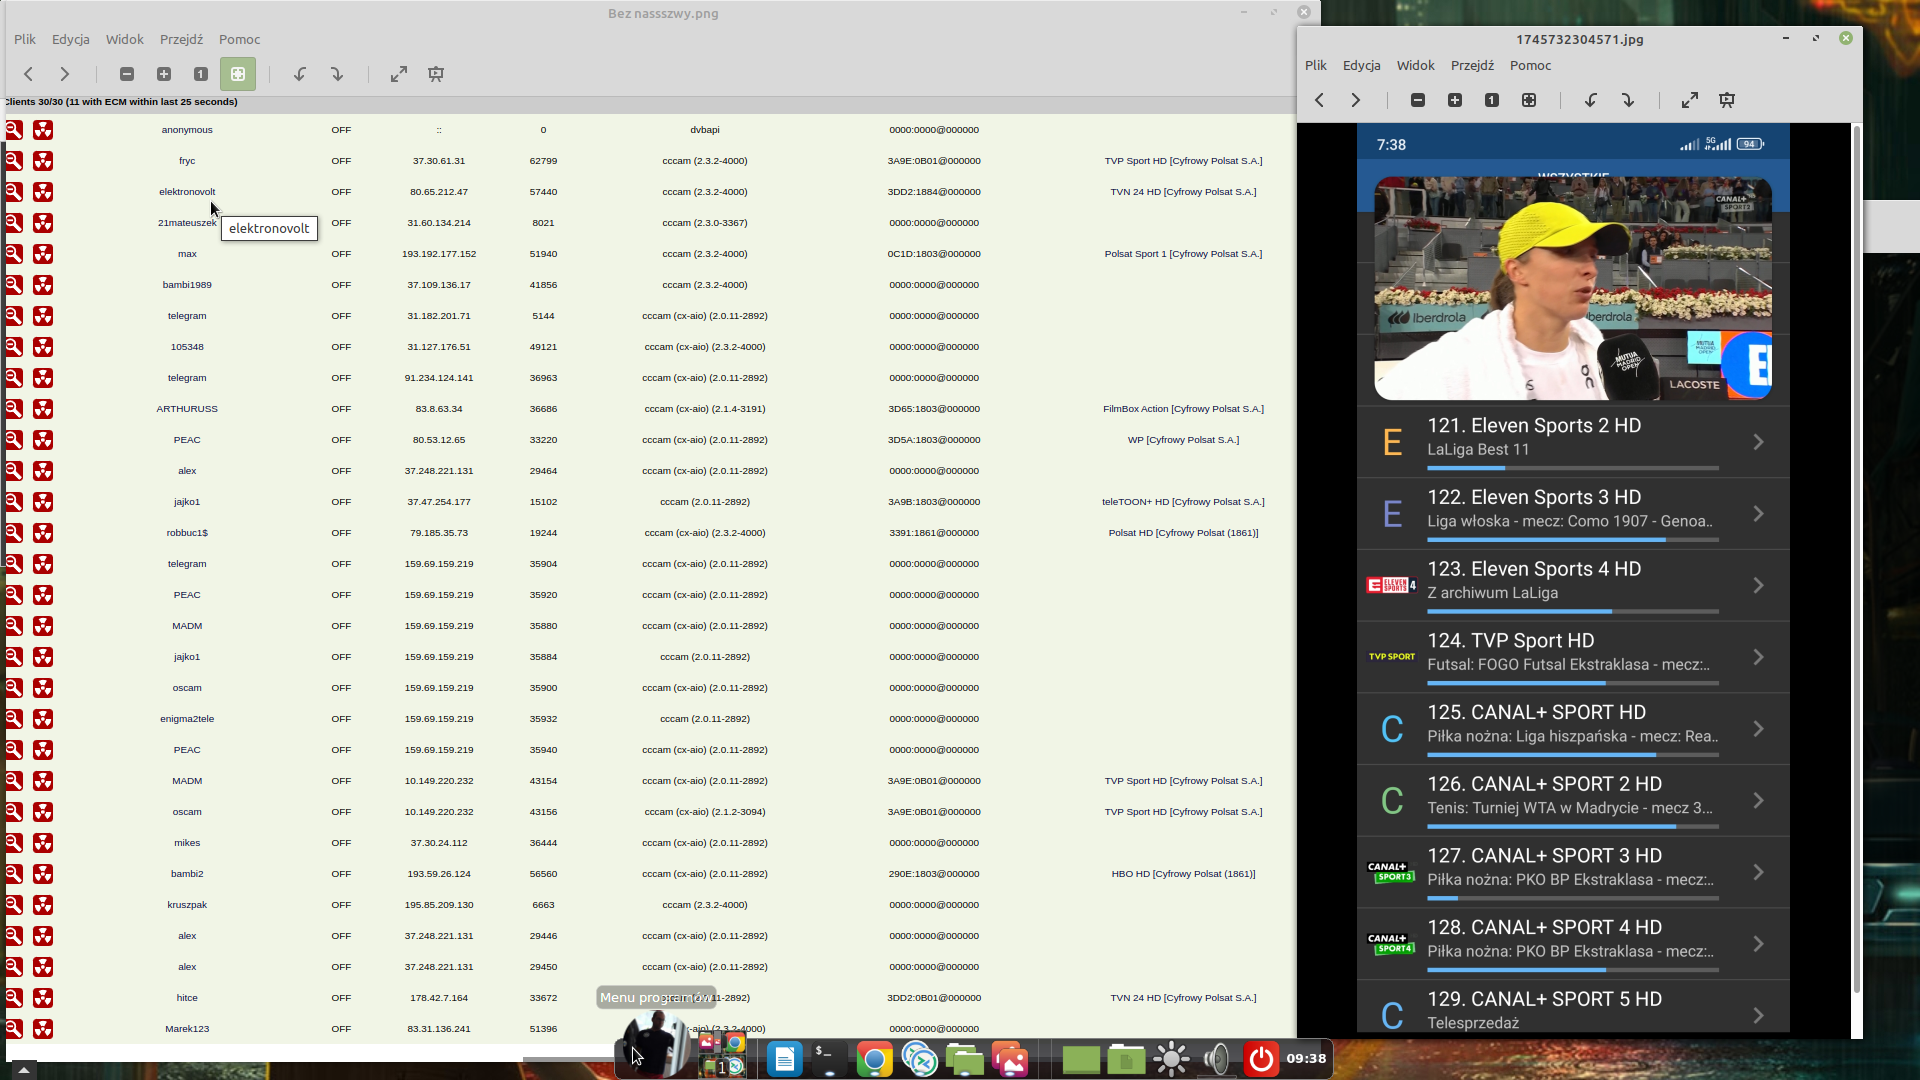
Task: Open Przejdź menu in right viewer
Action: 1472,65
